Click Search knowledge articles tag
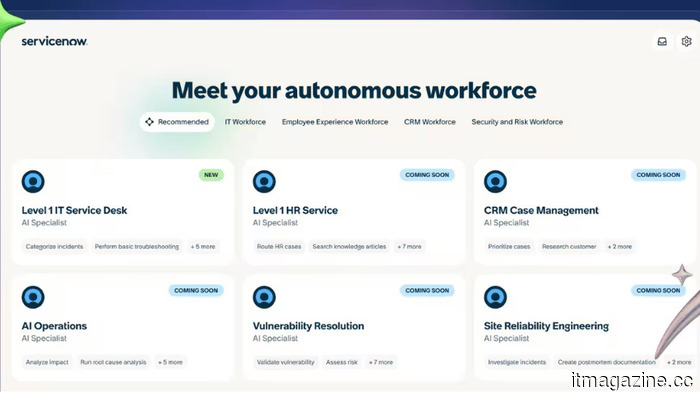Screen dimensions: 700x394 click(x=349, y=246)
